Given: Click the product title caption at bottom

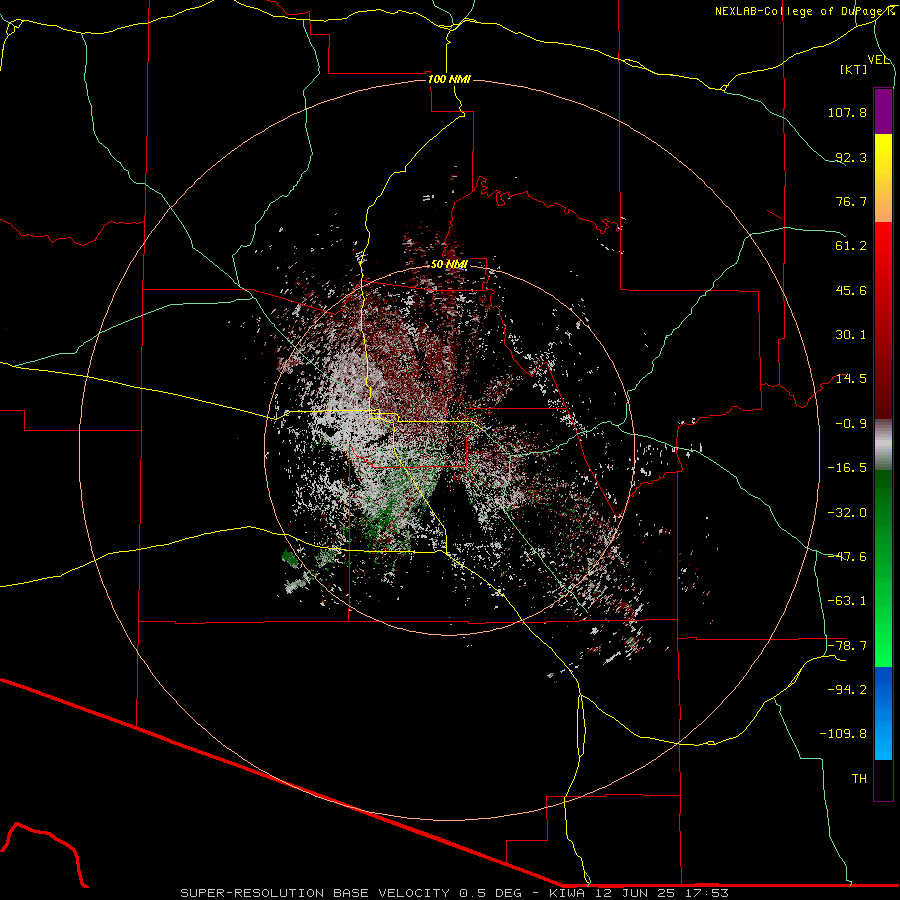Looking at the screenshot, I should pos(455,893).
